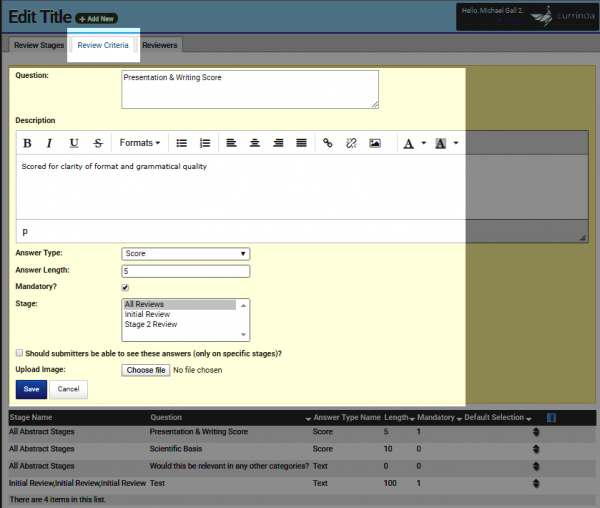Toggle bold formatting in description editor

coord(27,143)
